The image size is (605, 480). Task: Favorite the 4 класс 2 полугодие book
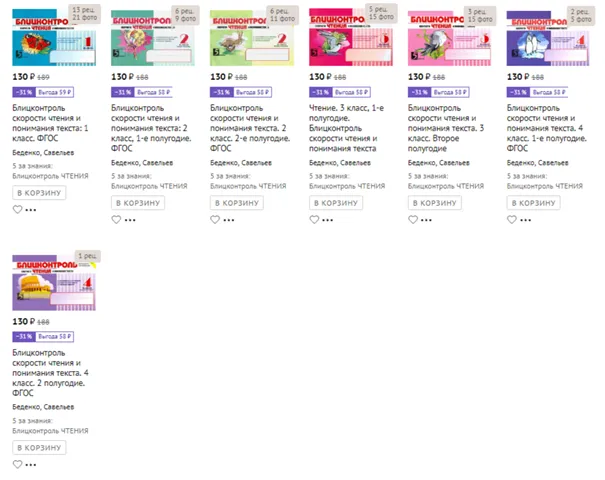pos(17,464)
